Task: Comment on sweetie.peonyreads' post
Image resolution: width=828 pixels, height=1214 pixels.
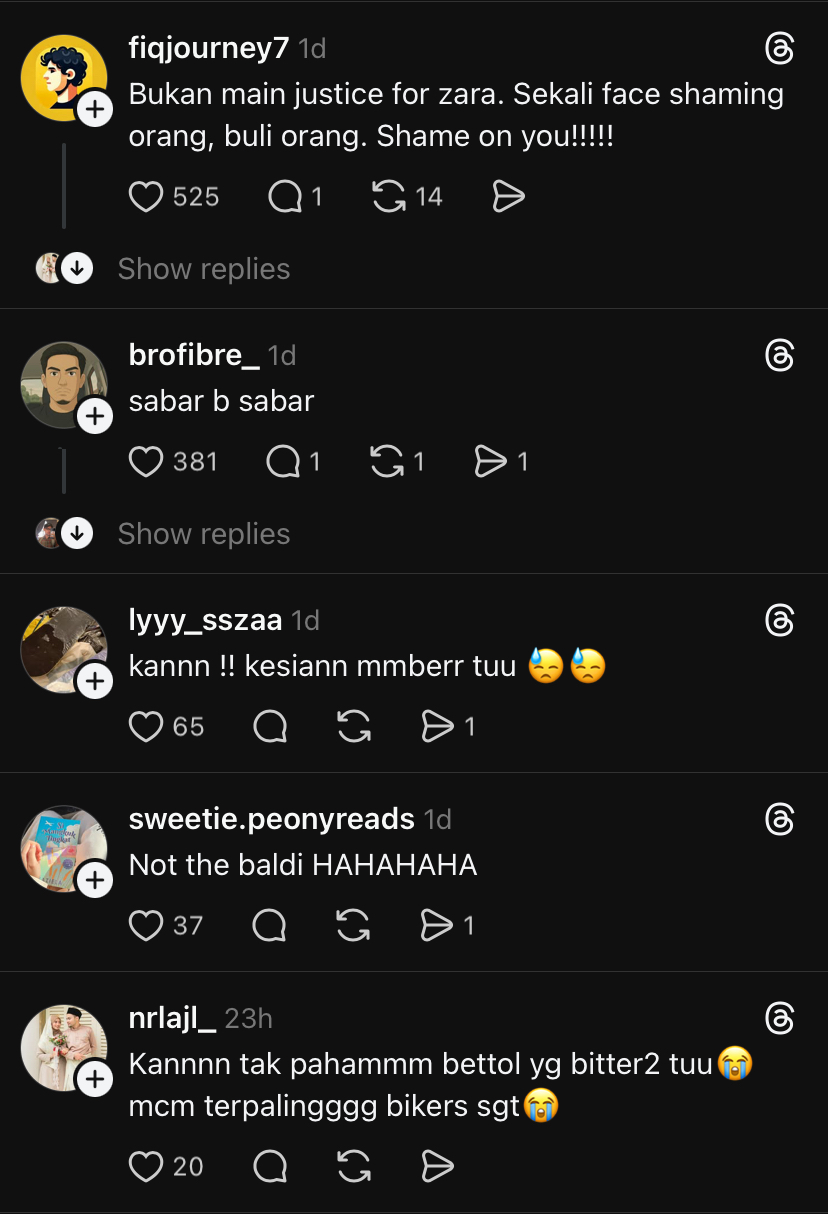Action: pos(270,925)
